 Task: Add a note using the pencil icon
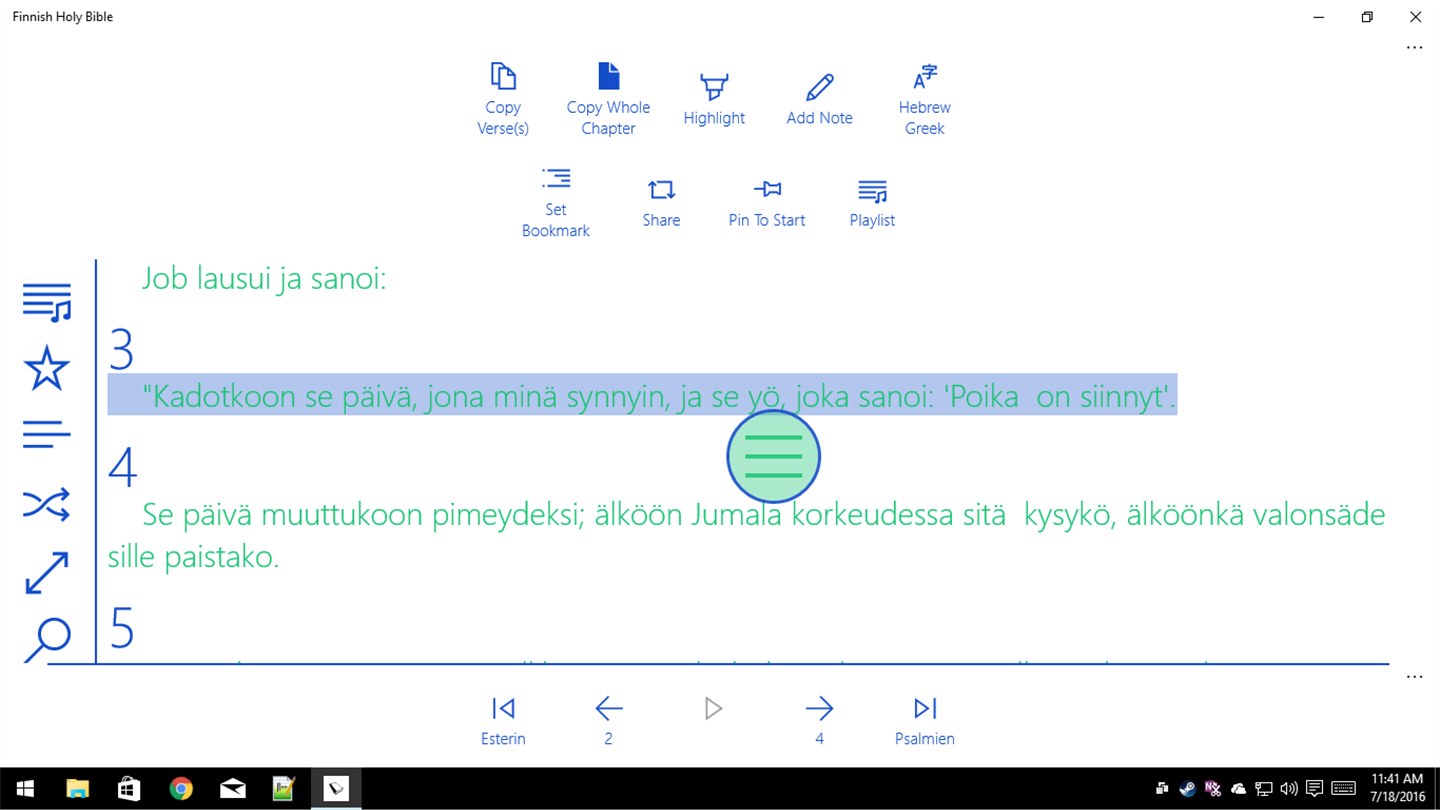(819, 99)
